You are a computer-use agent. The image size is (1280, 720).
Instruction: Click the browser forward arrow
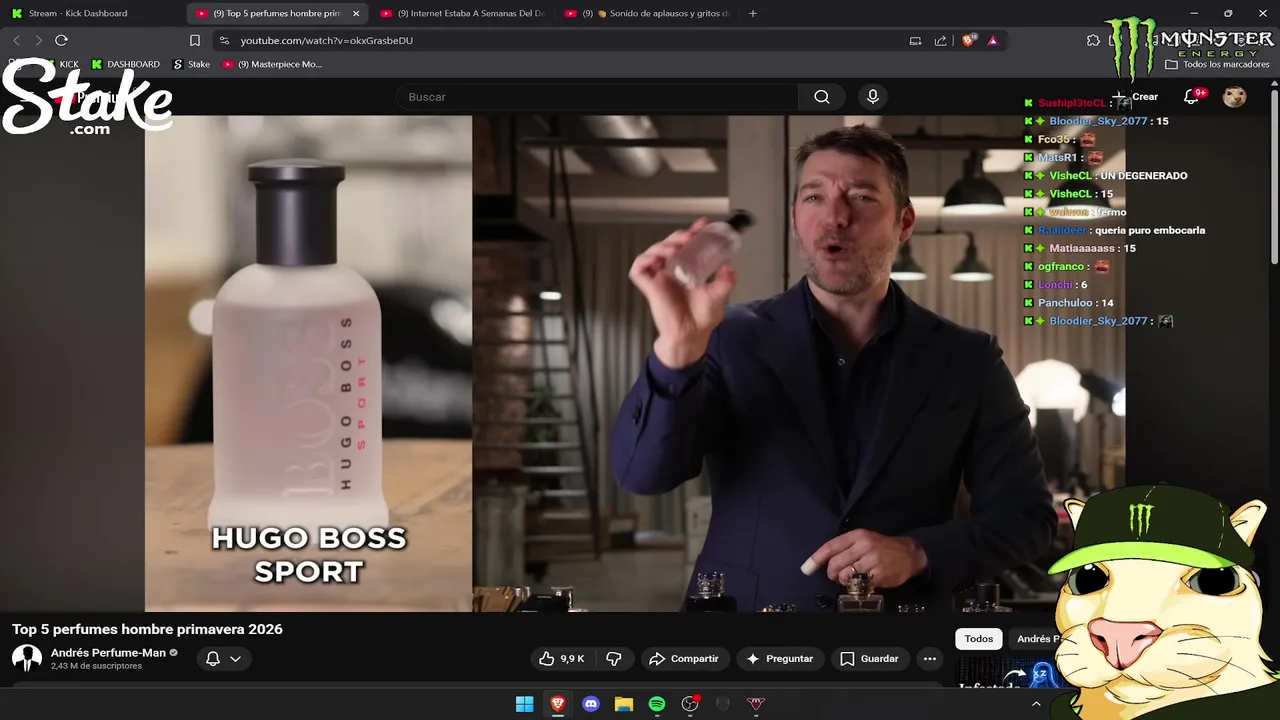[x=38, y=40]
